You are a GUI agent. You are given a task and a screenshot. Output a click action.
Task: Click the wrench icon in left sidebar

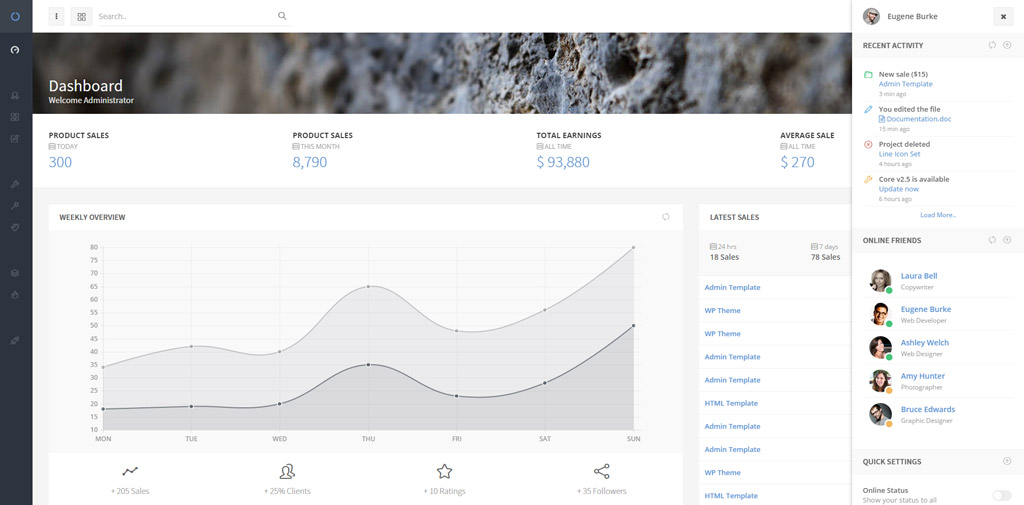coord(15,205)
